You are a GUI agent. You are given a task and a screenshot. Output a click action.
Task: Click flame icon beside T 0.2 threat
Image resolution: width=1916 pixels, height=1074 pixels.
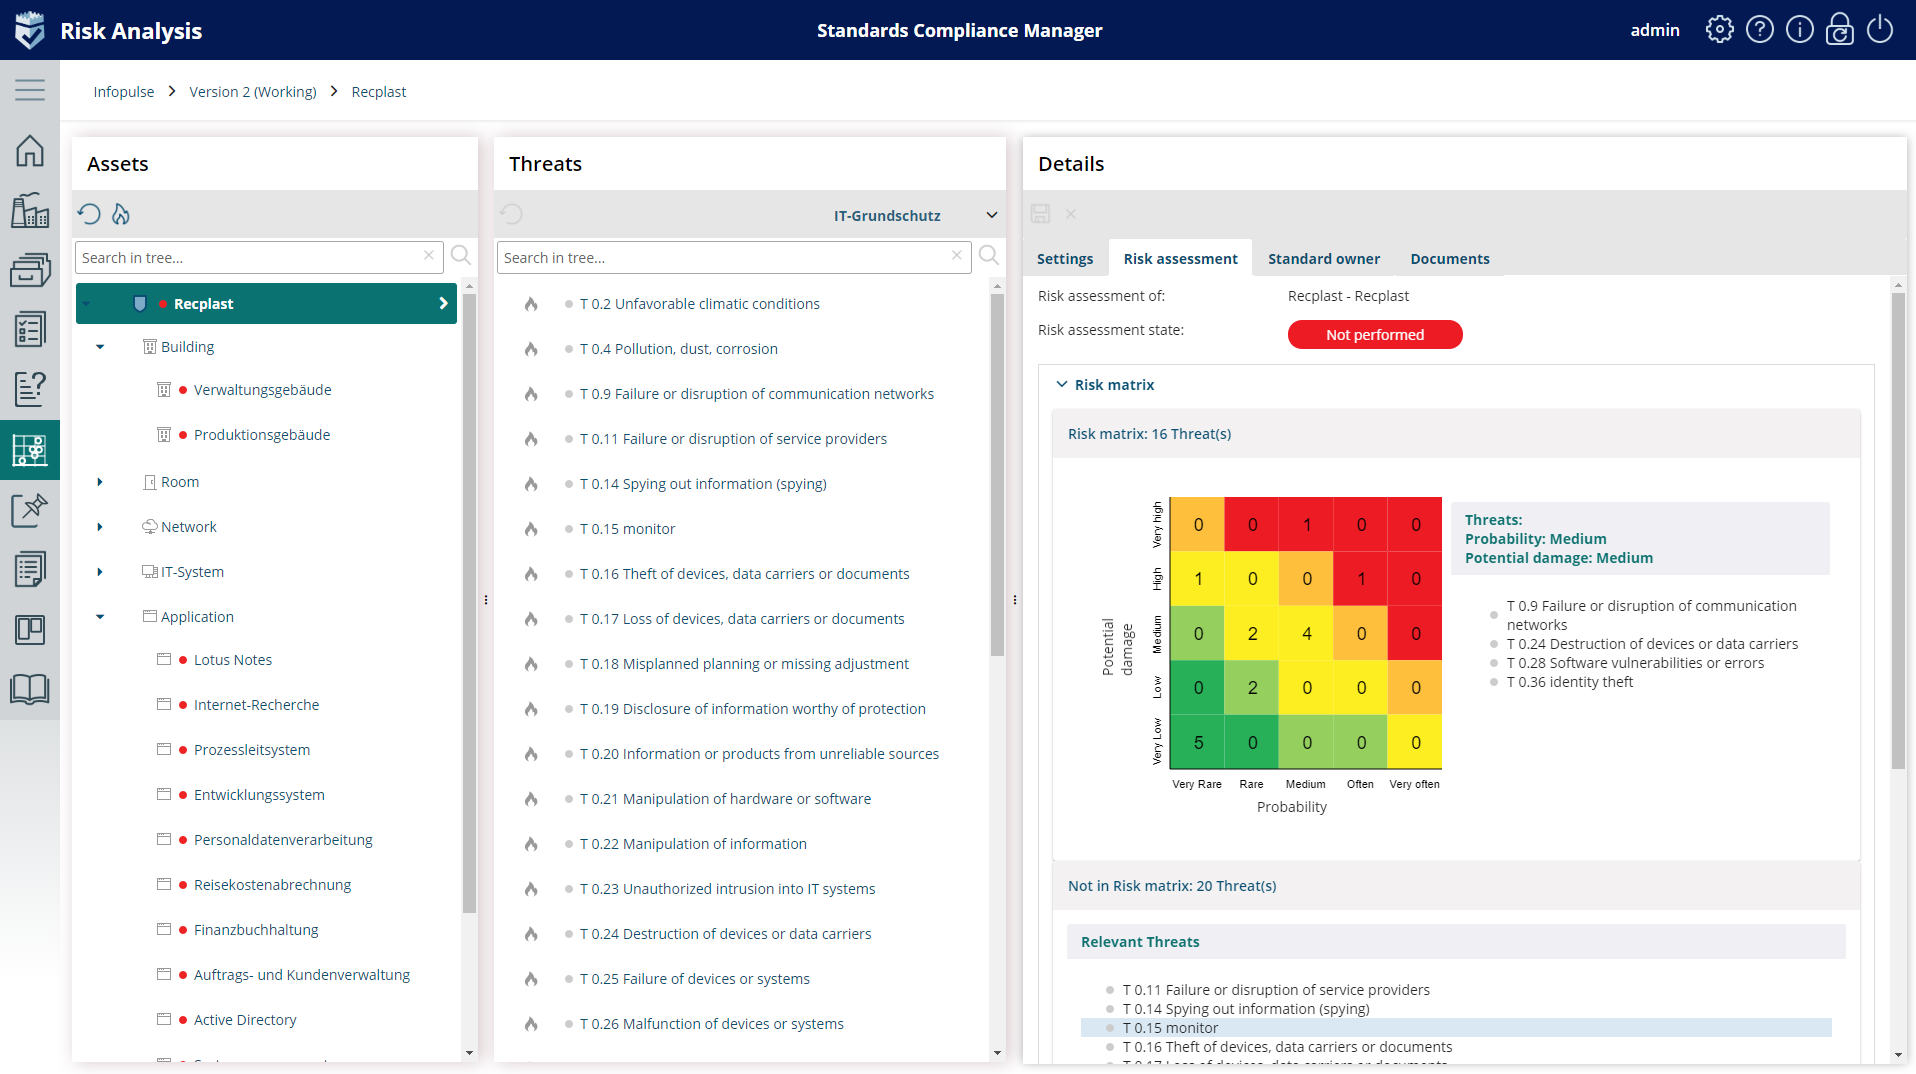531,304
